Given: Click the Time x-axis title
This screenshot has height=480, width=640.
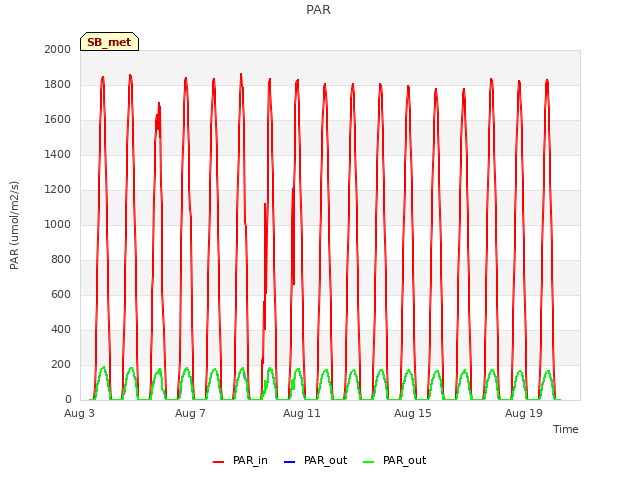Looking at the screenshot, I should click(566, 429).
